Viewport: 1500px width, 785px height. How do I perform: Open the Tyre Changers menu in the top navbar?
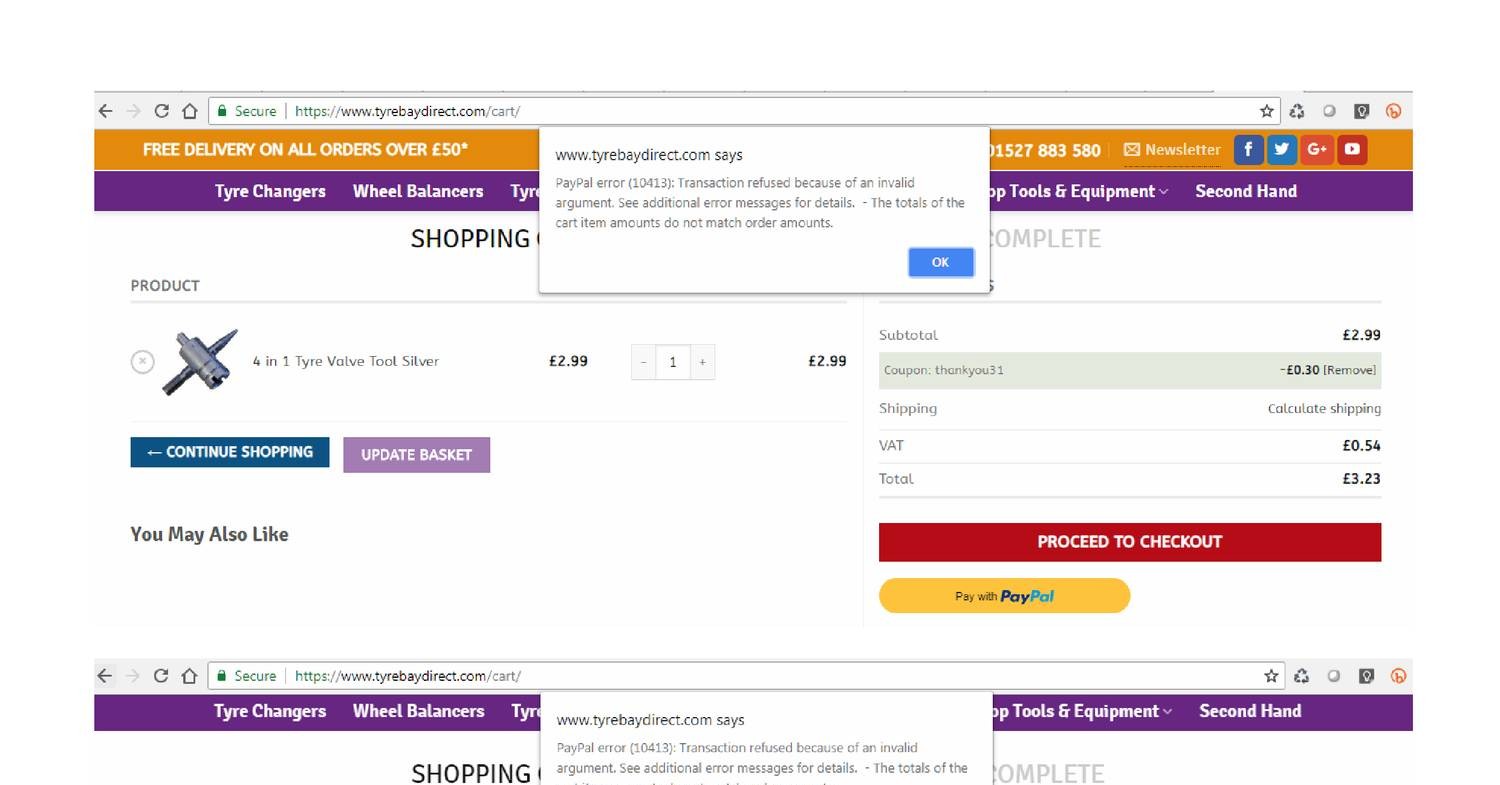[270, 191]
